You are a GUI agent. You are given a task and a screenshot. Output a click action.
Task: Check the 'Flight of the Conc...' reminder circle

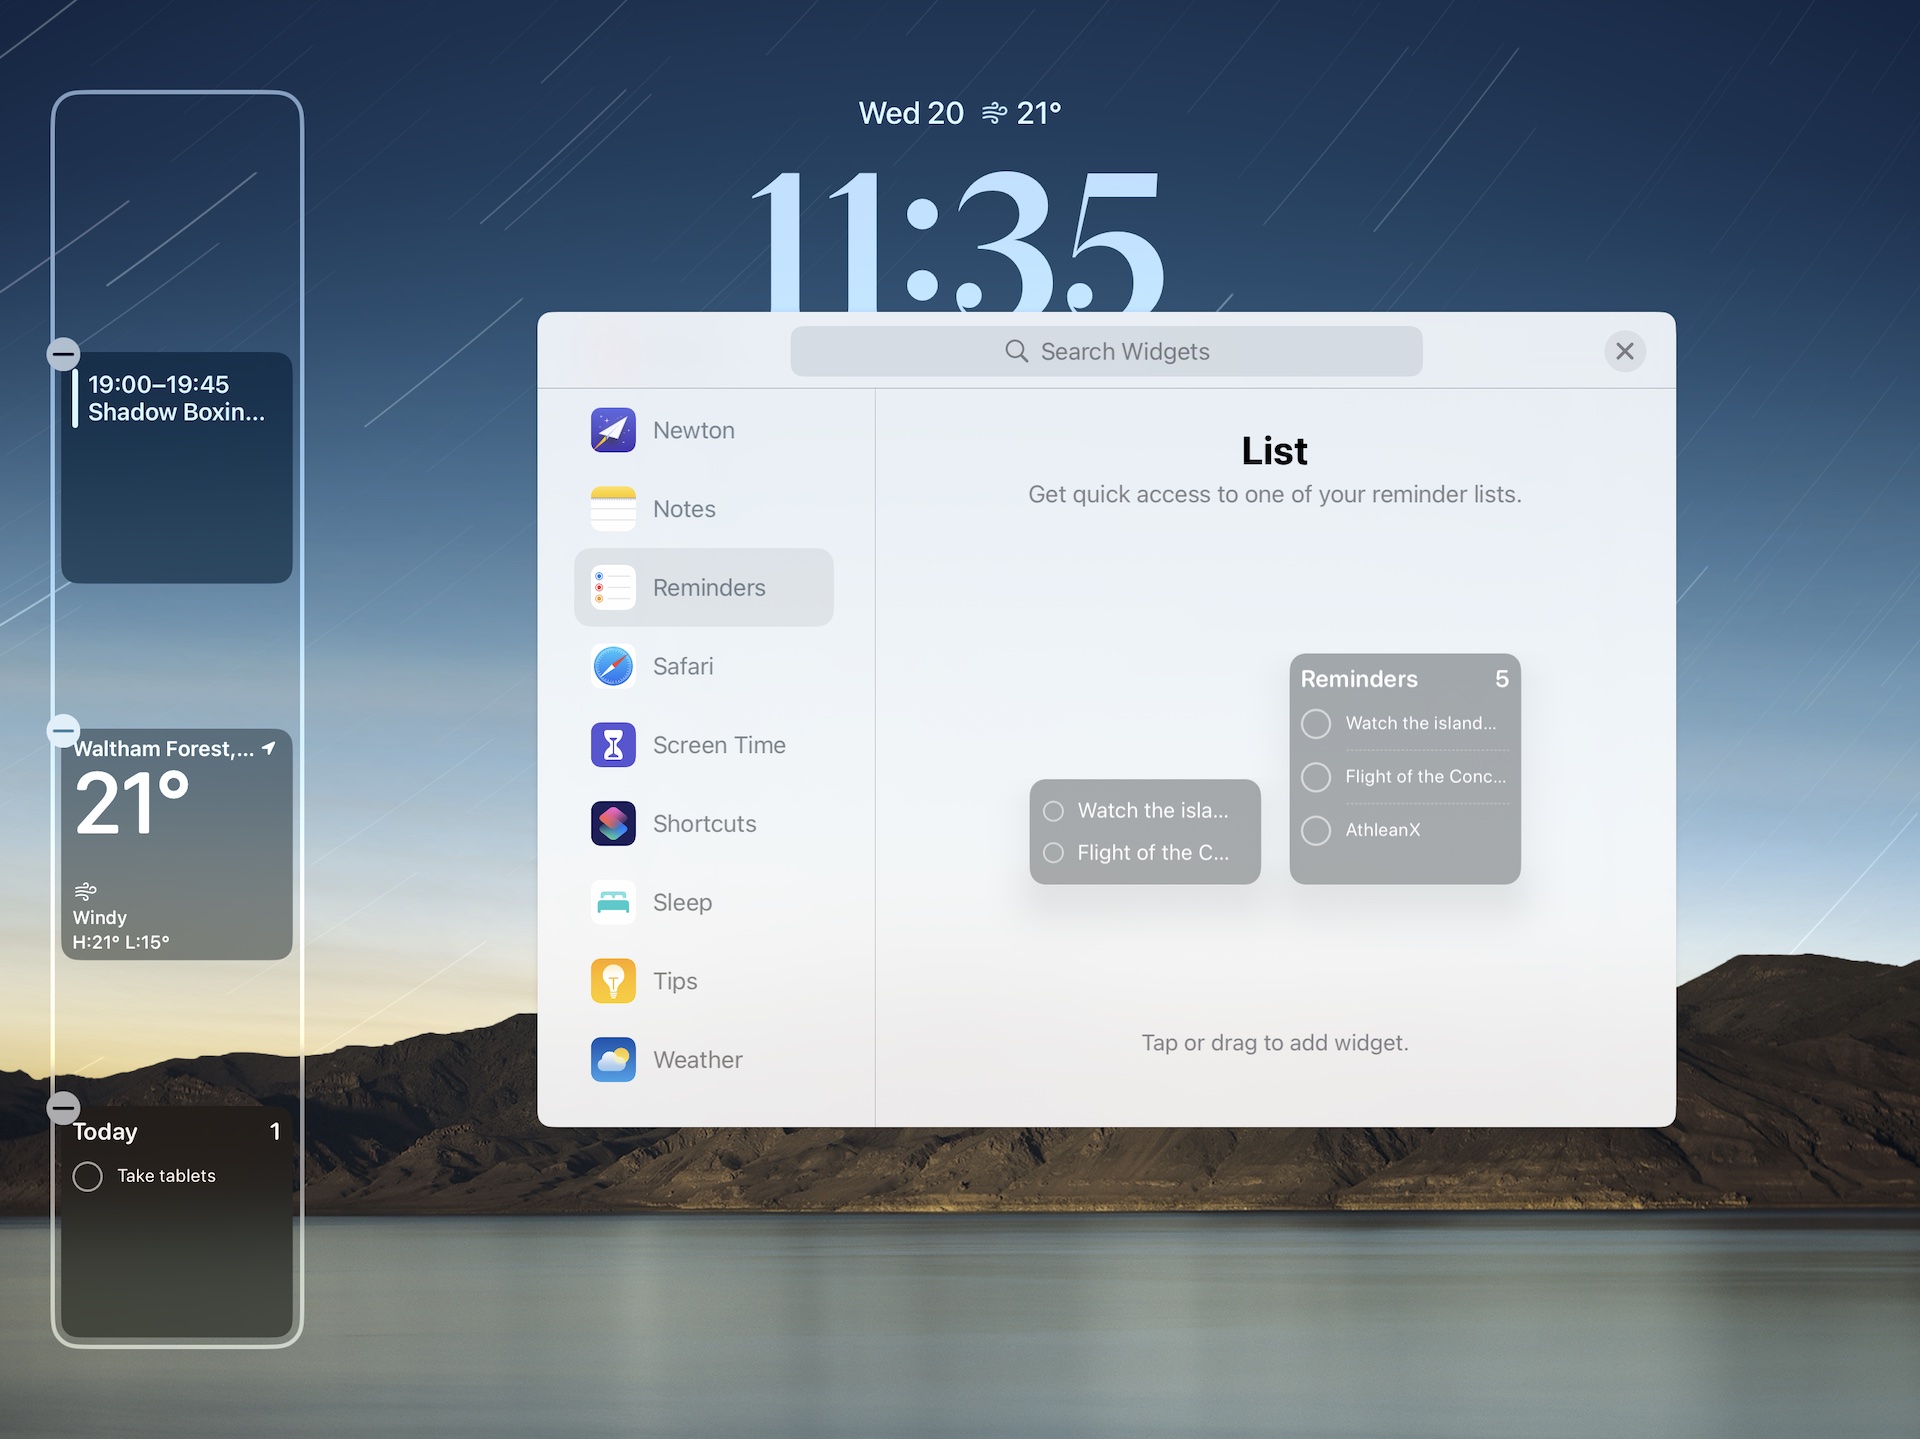(1316, 777)
